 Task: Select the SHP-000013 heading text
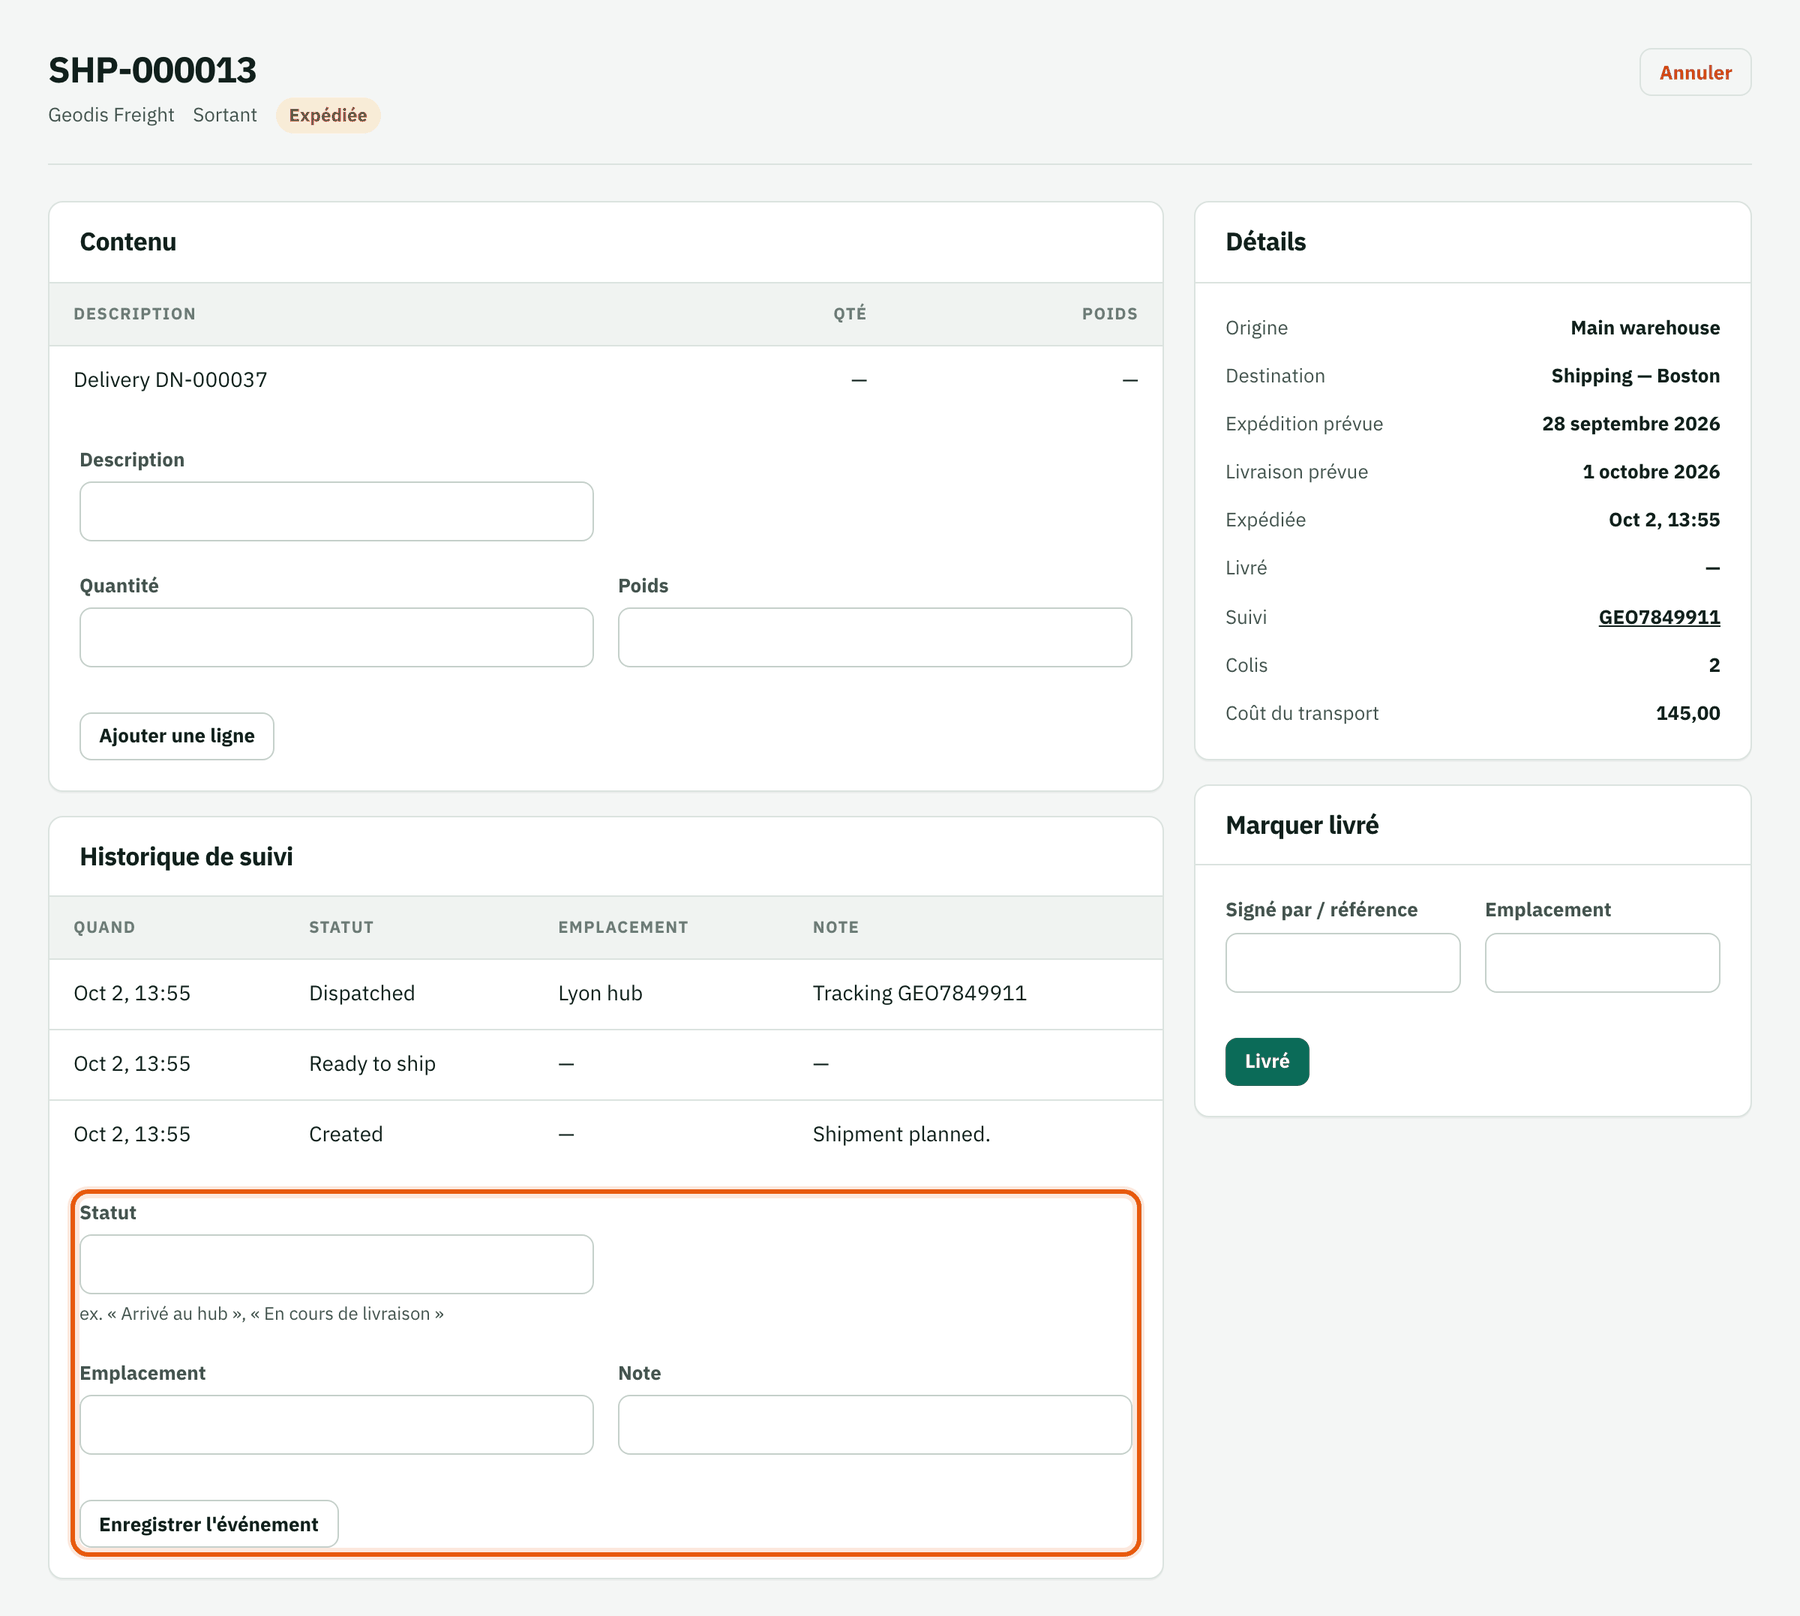click(153, 70)
